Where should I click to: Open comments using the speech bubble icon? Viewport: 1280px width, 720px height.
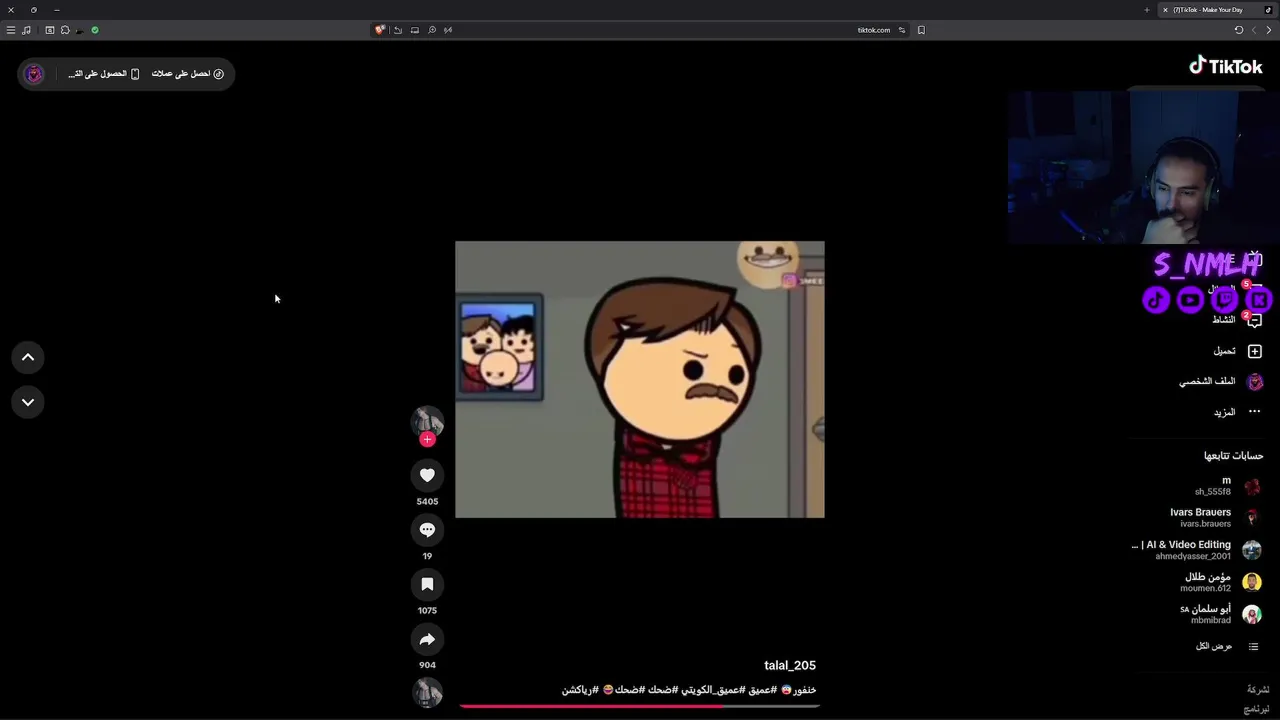(427, 530)
